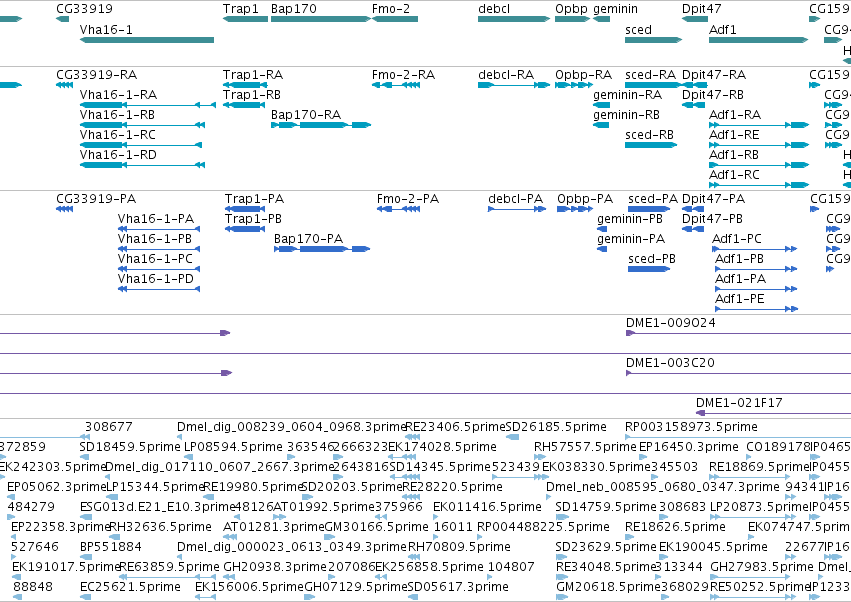
Task: Open the sced-PB protein label
Action: pos(652,259)
